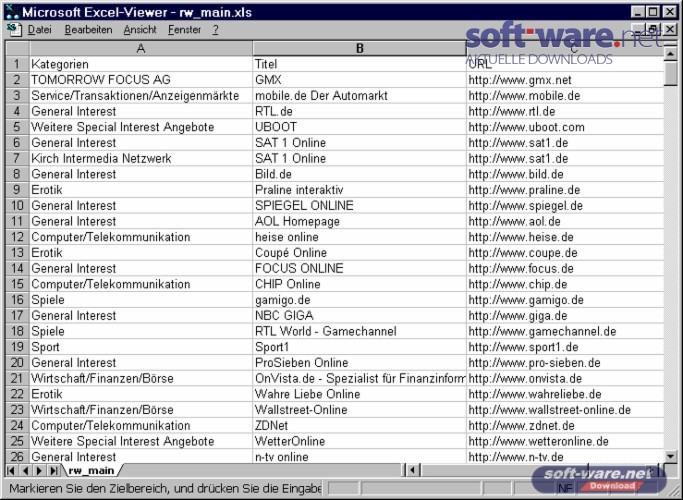Click the vertical scrollbar down arrow
Screen dimensions: 683x500
[x=670, y=456]
